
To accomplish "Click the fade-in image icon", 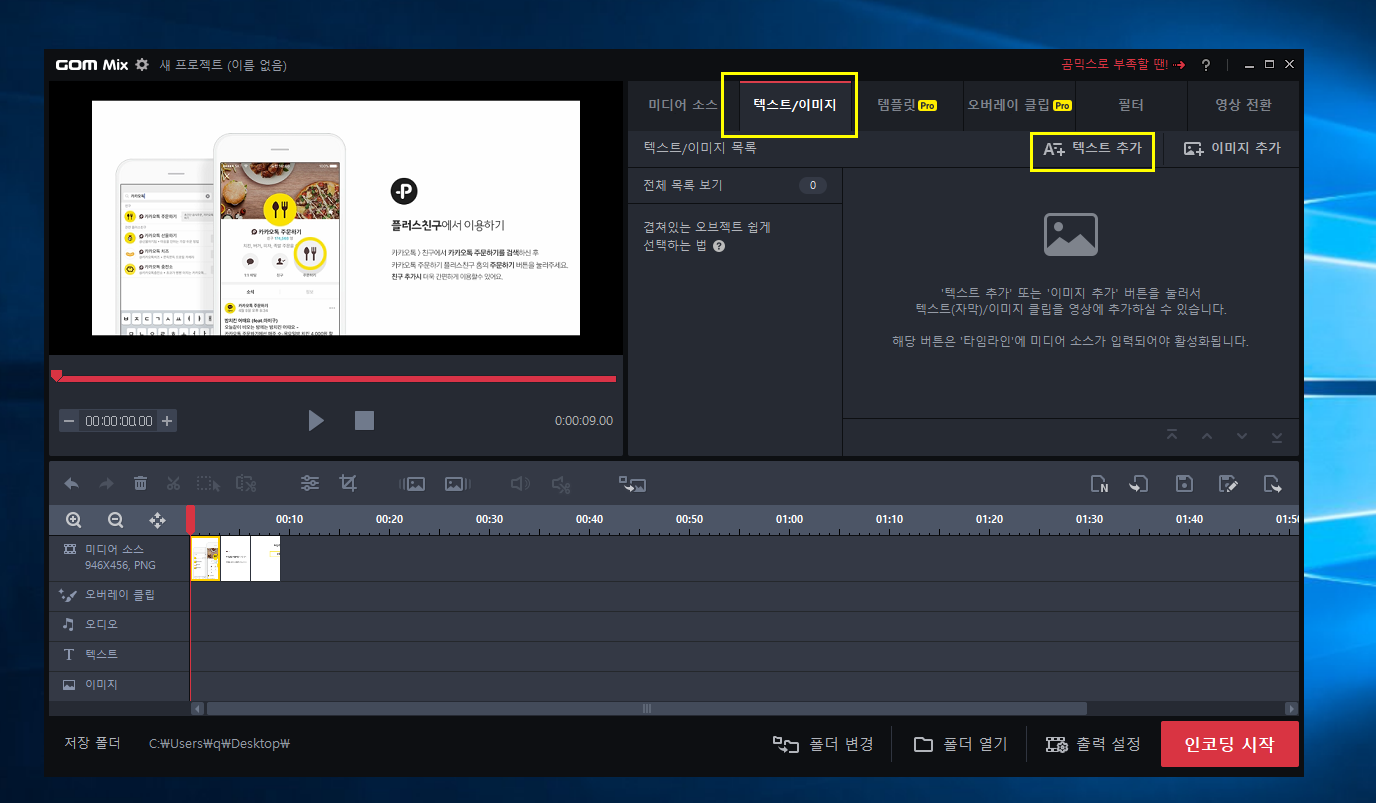I will (x=413, y=484).
